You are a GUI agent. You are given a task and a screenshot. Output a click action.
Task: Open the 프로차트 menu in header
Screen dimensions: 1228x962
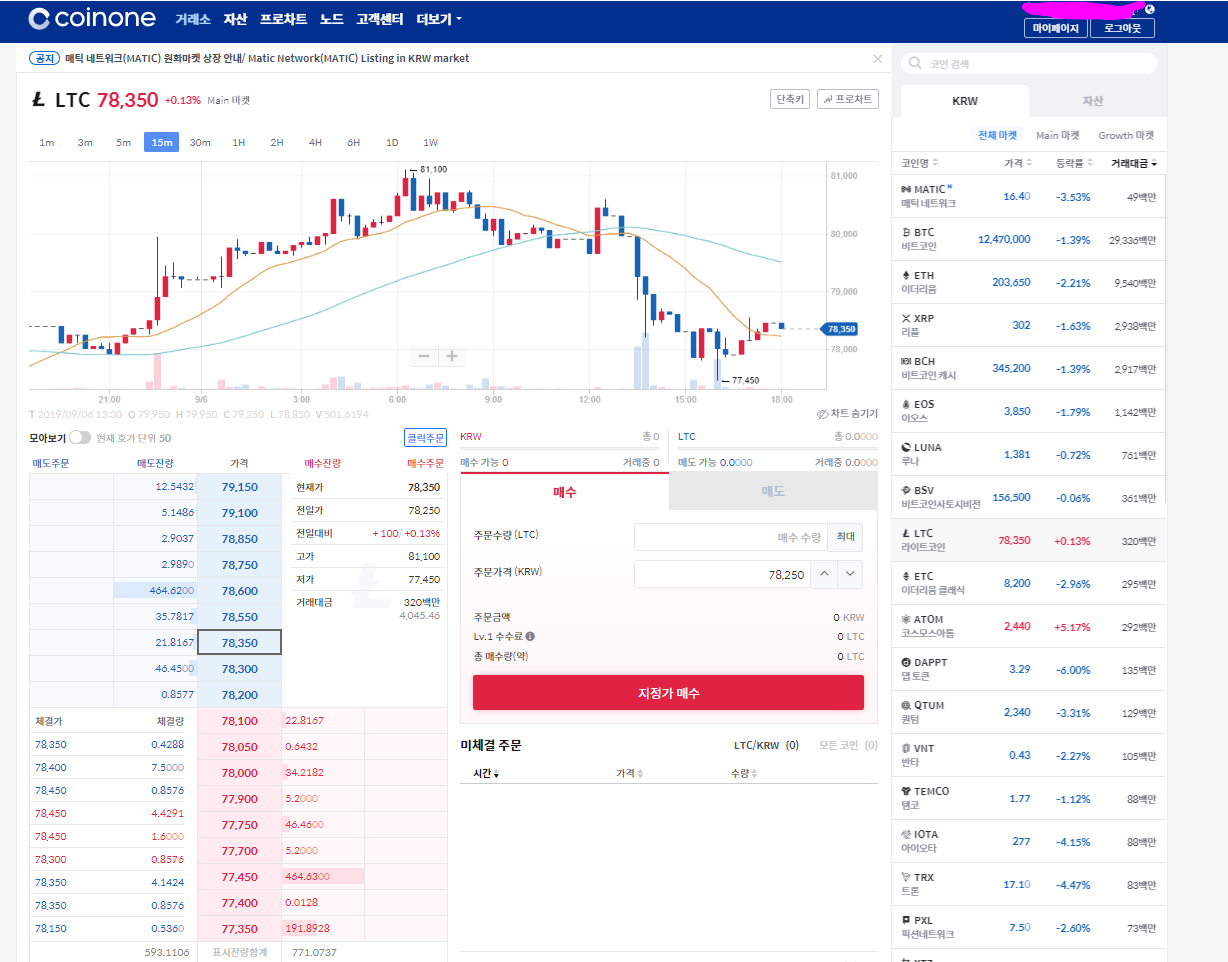283,19
